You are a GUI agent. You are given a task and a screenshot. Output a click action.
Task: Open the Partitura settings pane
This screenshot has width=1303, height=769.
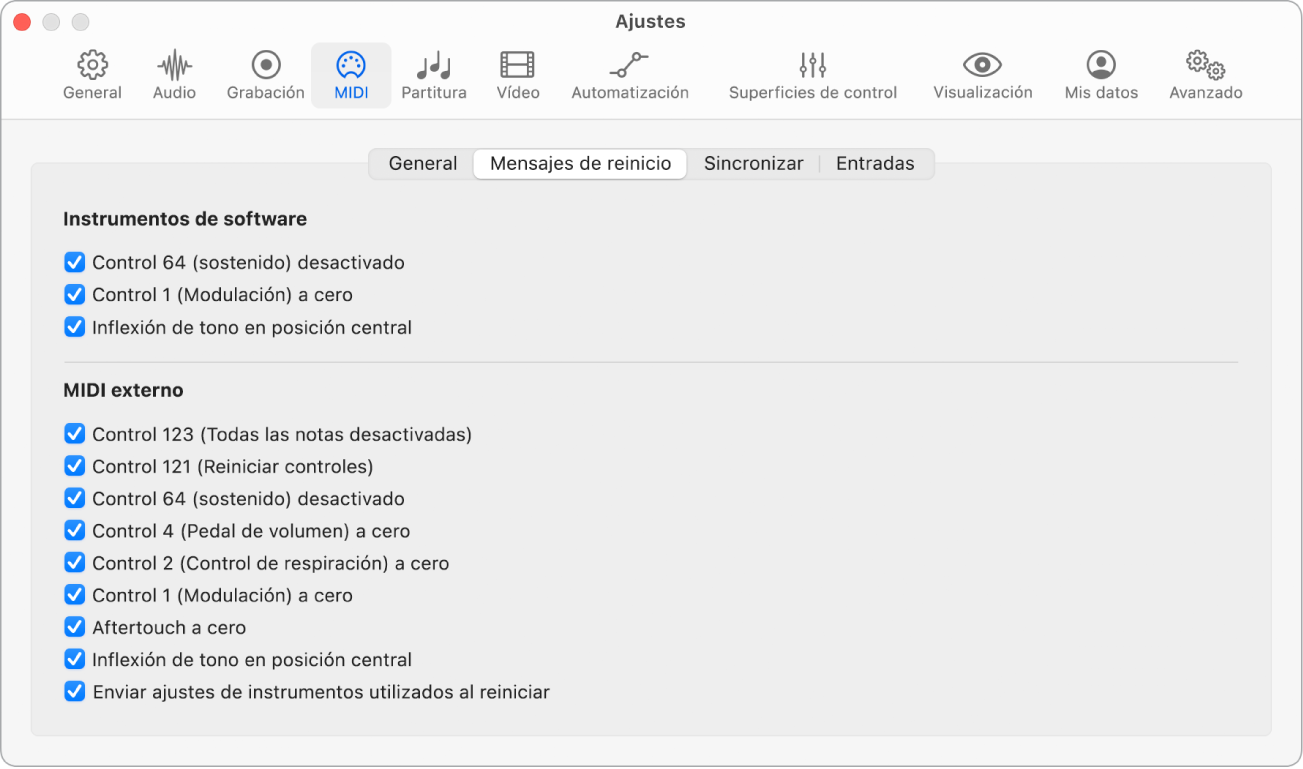(434, 75)
